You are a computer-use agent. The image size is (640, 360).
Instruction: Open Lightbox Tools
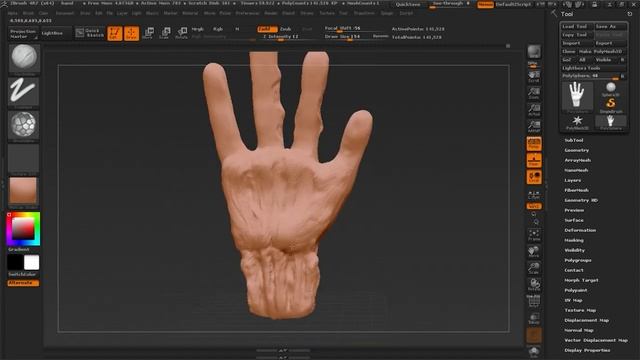(593, 68)
